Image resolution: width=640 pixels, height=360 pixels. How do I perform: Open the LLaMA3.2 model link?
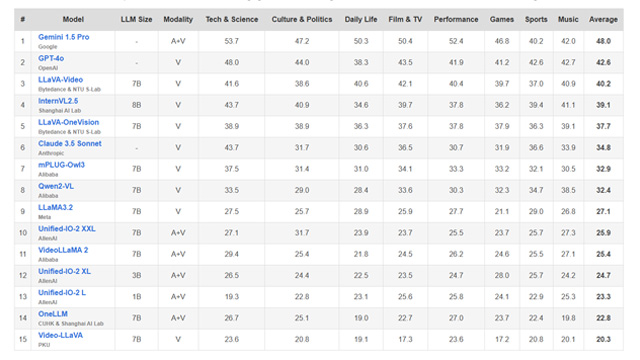click(56, 207)
